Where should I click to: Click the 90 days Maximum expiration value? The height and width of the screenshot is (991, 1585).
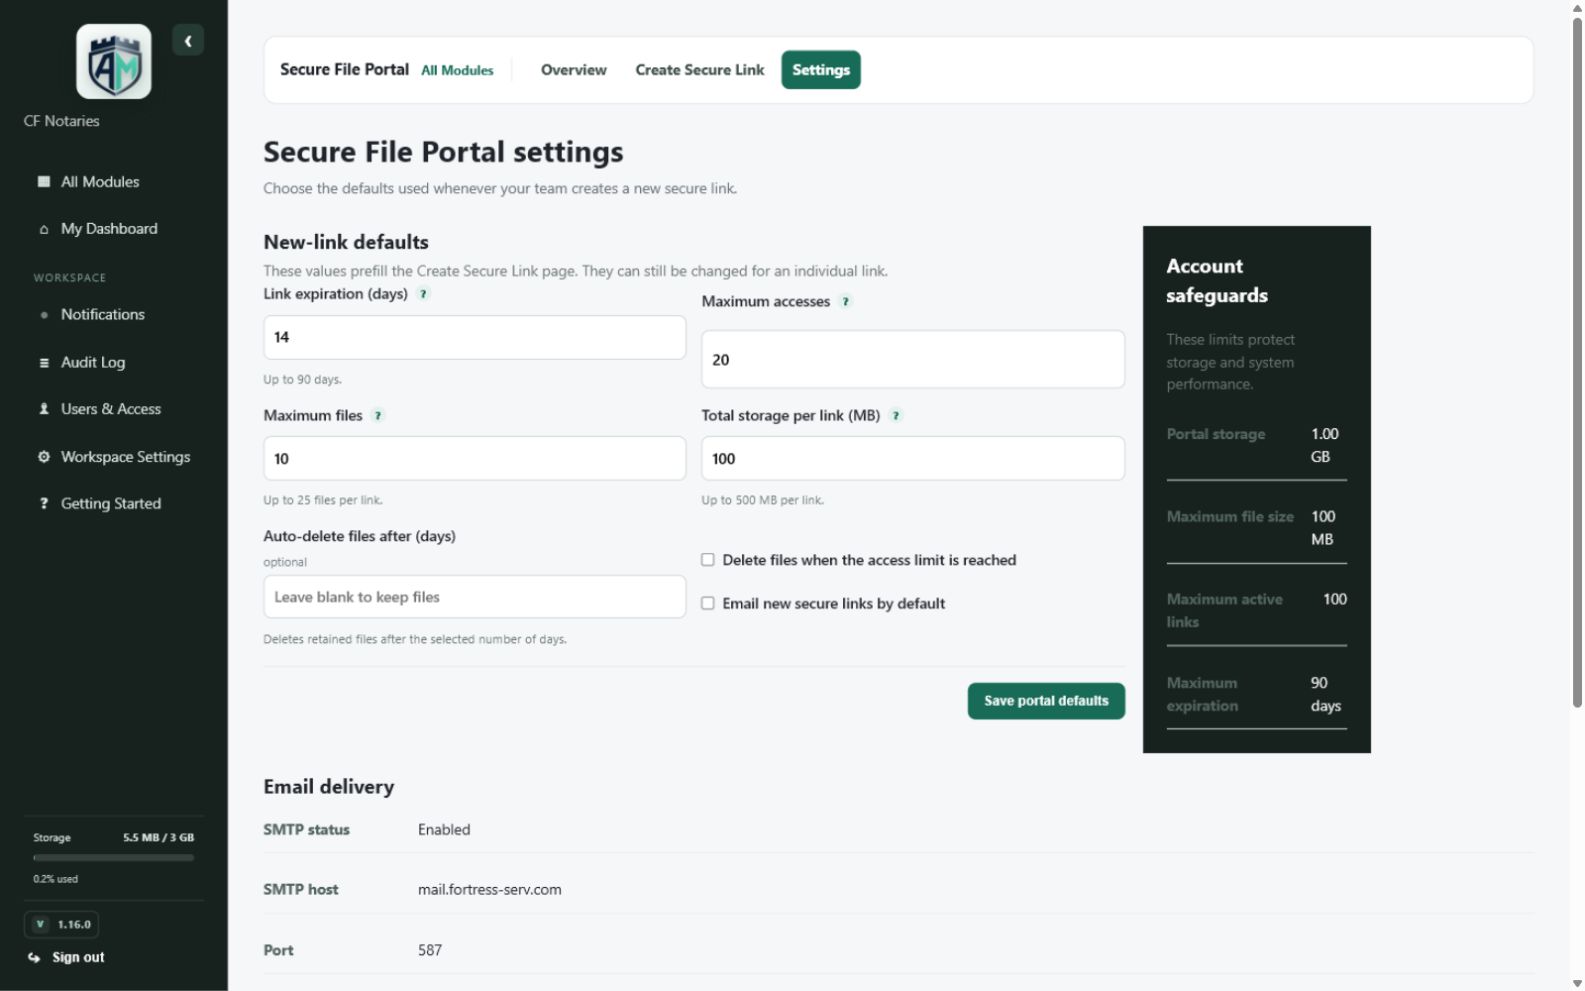[1326, 695]
